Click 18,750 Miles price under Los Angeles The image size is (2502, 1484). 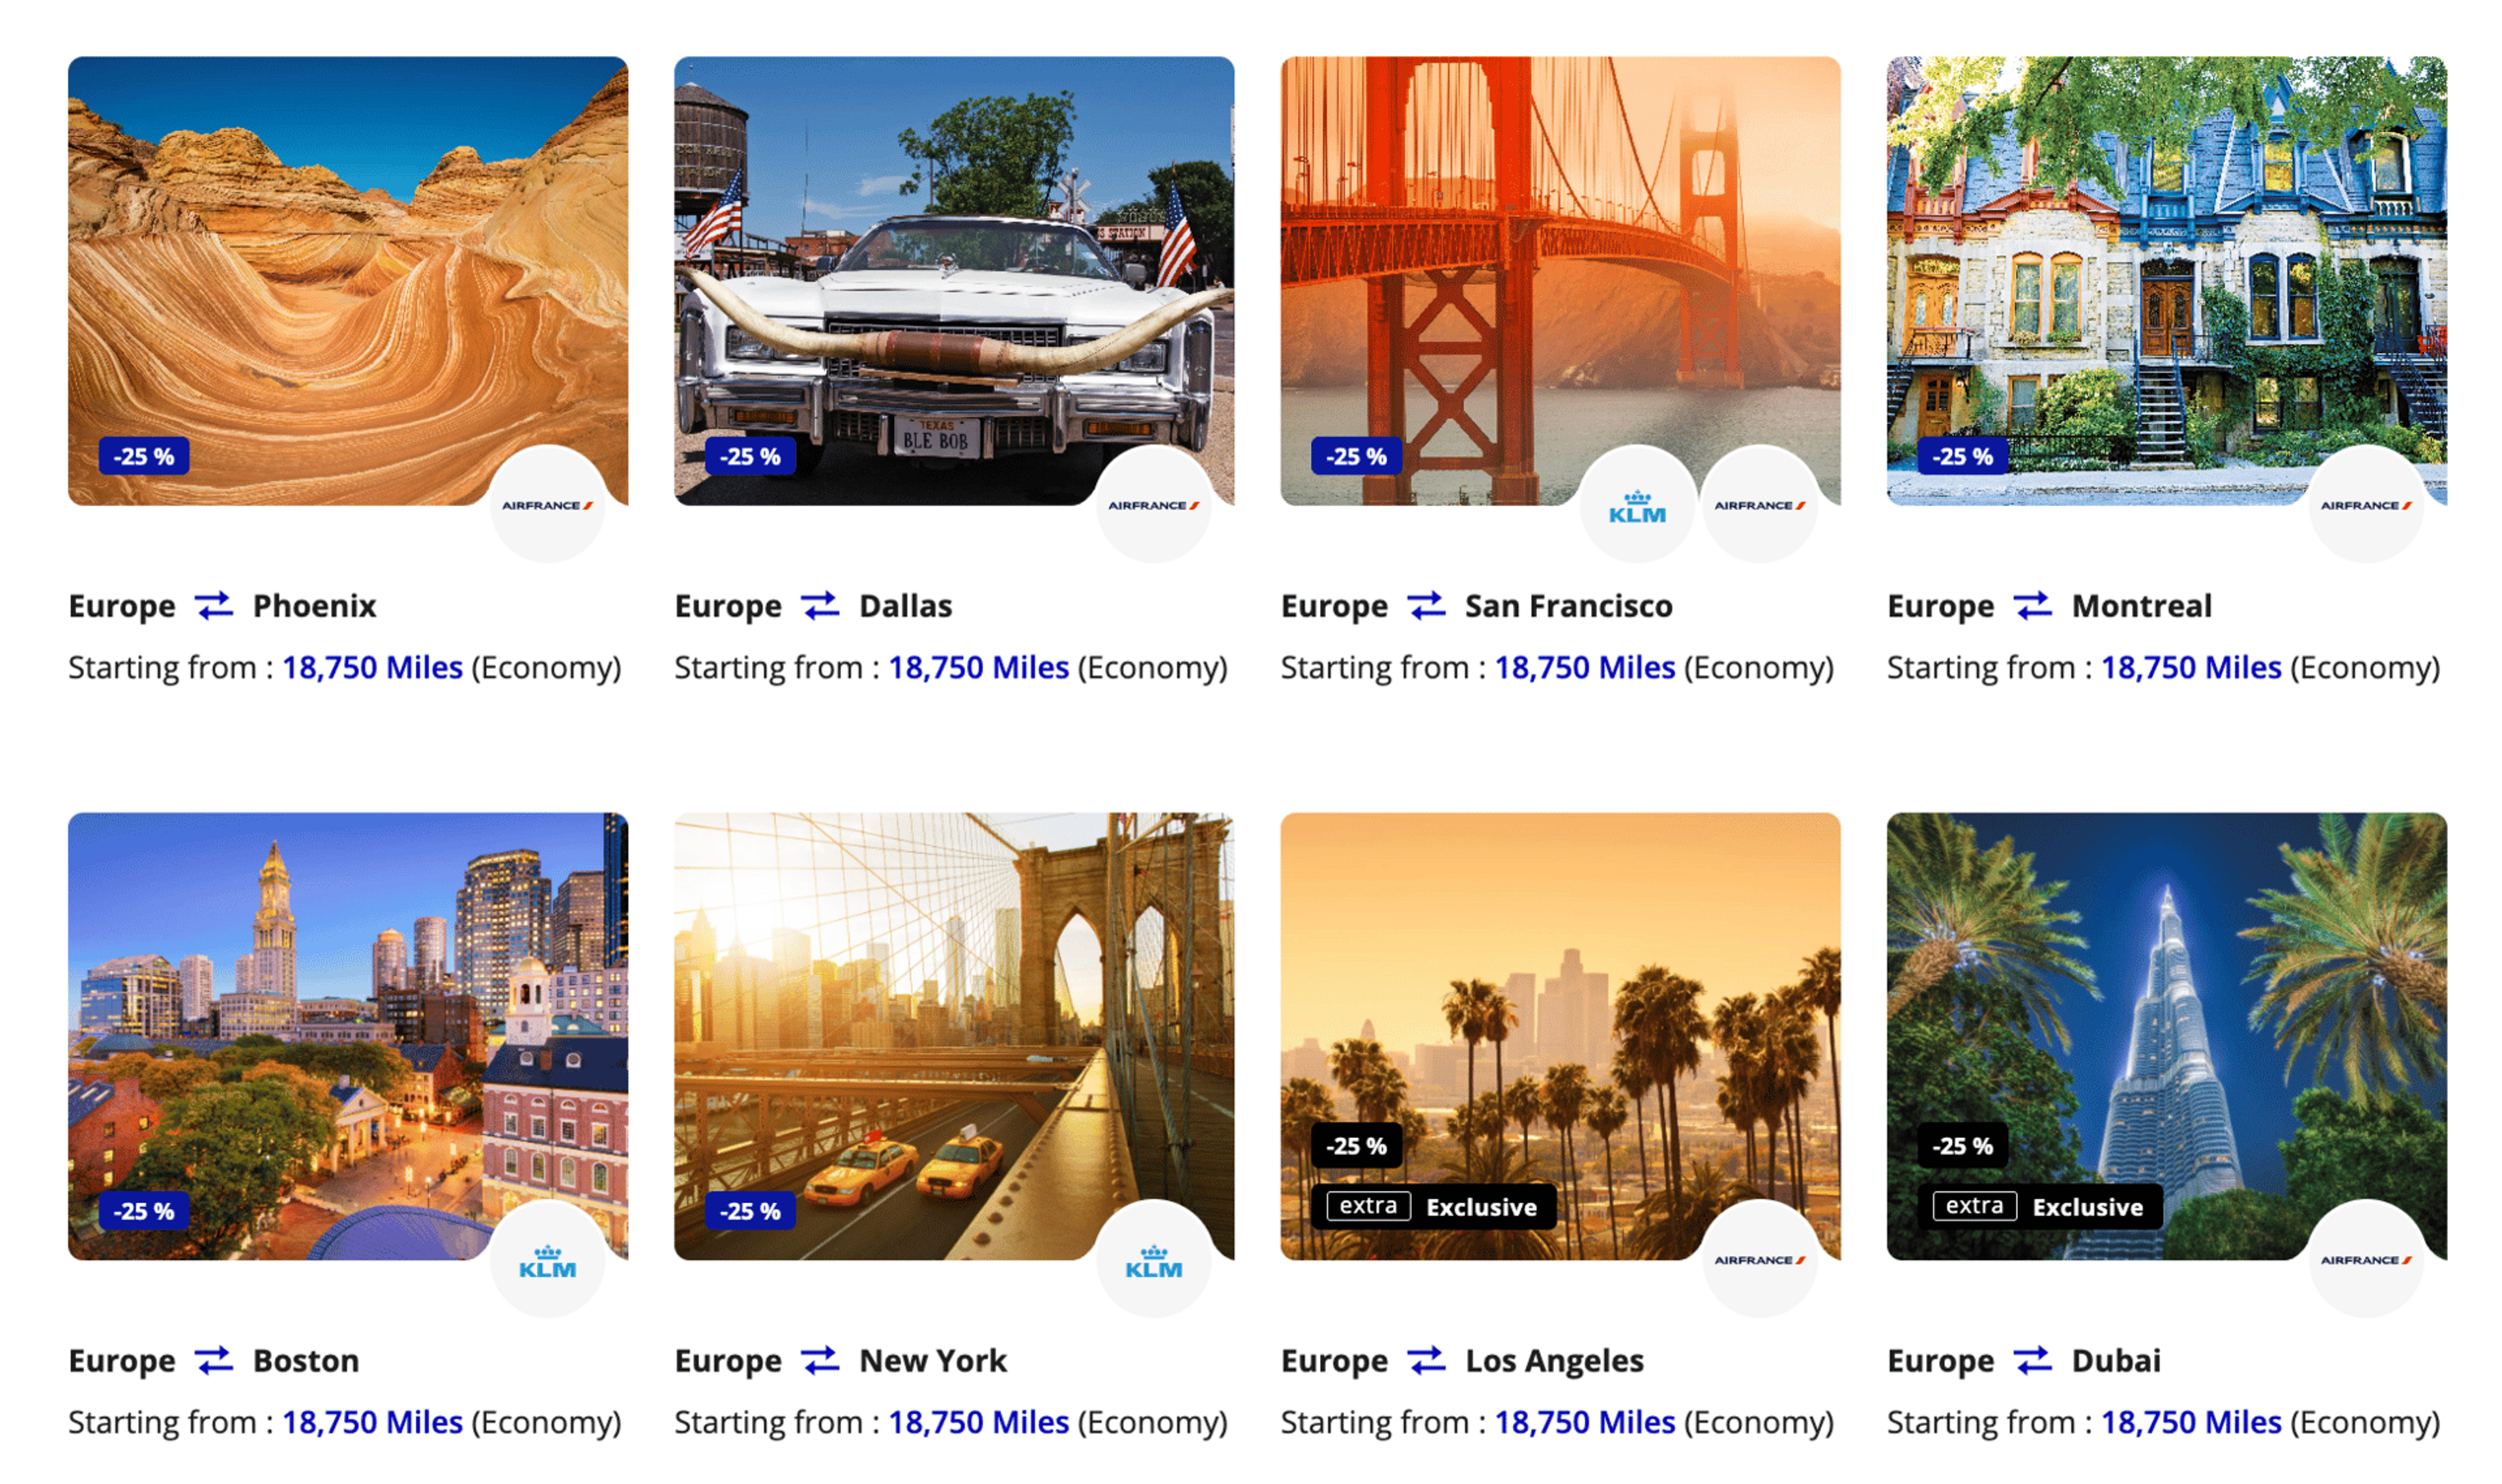click(1586, 1423)
